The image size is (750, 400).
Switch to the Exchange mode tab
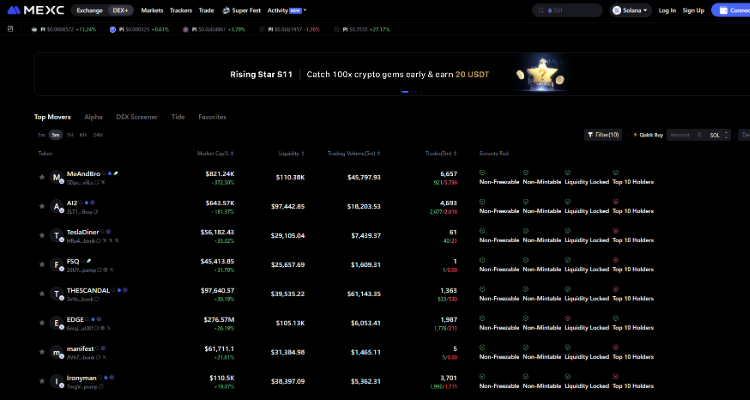pos(89,10)
